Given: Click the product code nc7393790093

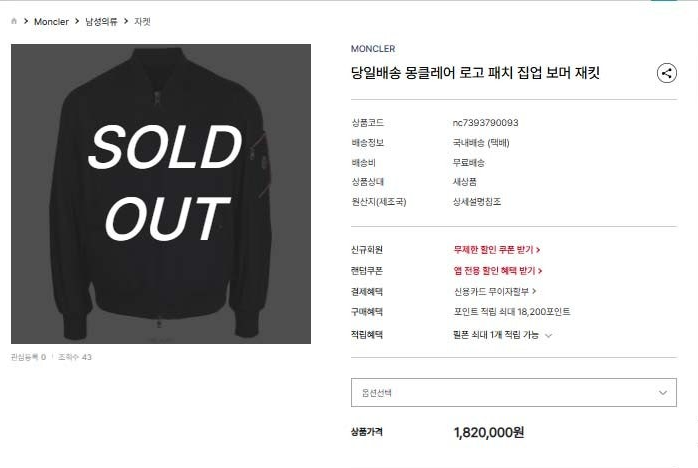Looking at the screenshot, I should tap(485, 123).
